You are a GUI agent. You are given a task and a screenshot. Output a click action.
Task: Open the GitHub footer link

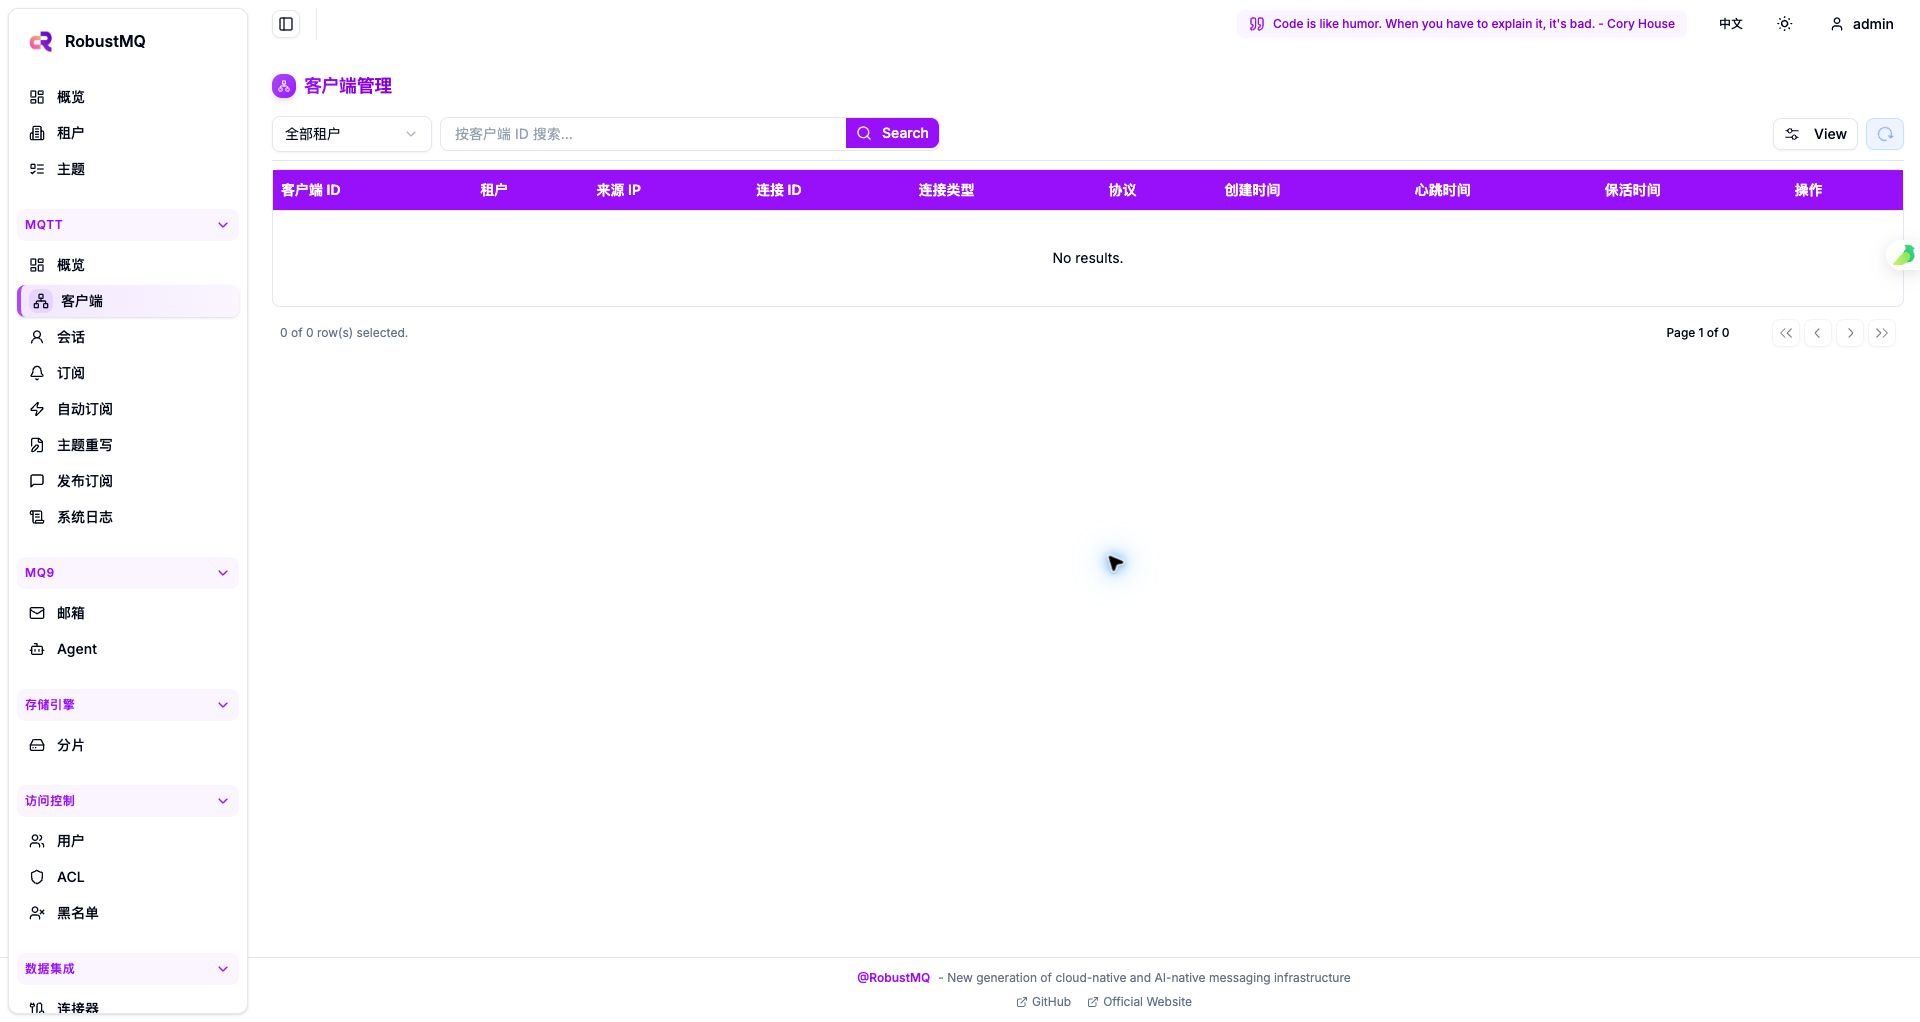(1043, 1002)
